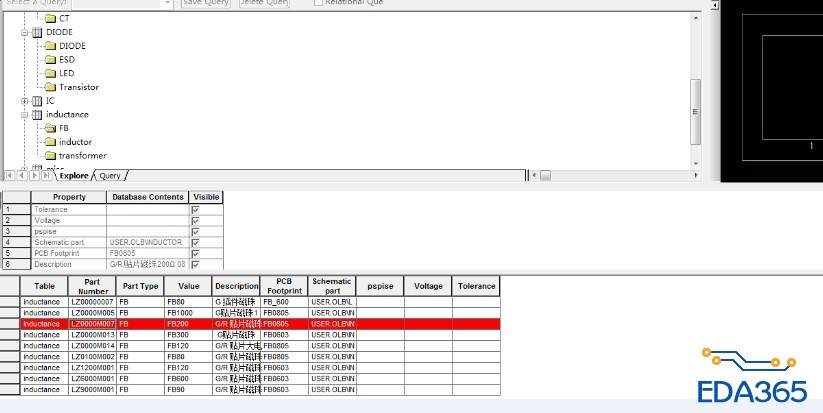The width and height of the screenshot is (823, 413).
Task: Open the LED folder icon
Action: [50, 73]
